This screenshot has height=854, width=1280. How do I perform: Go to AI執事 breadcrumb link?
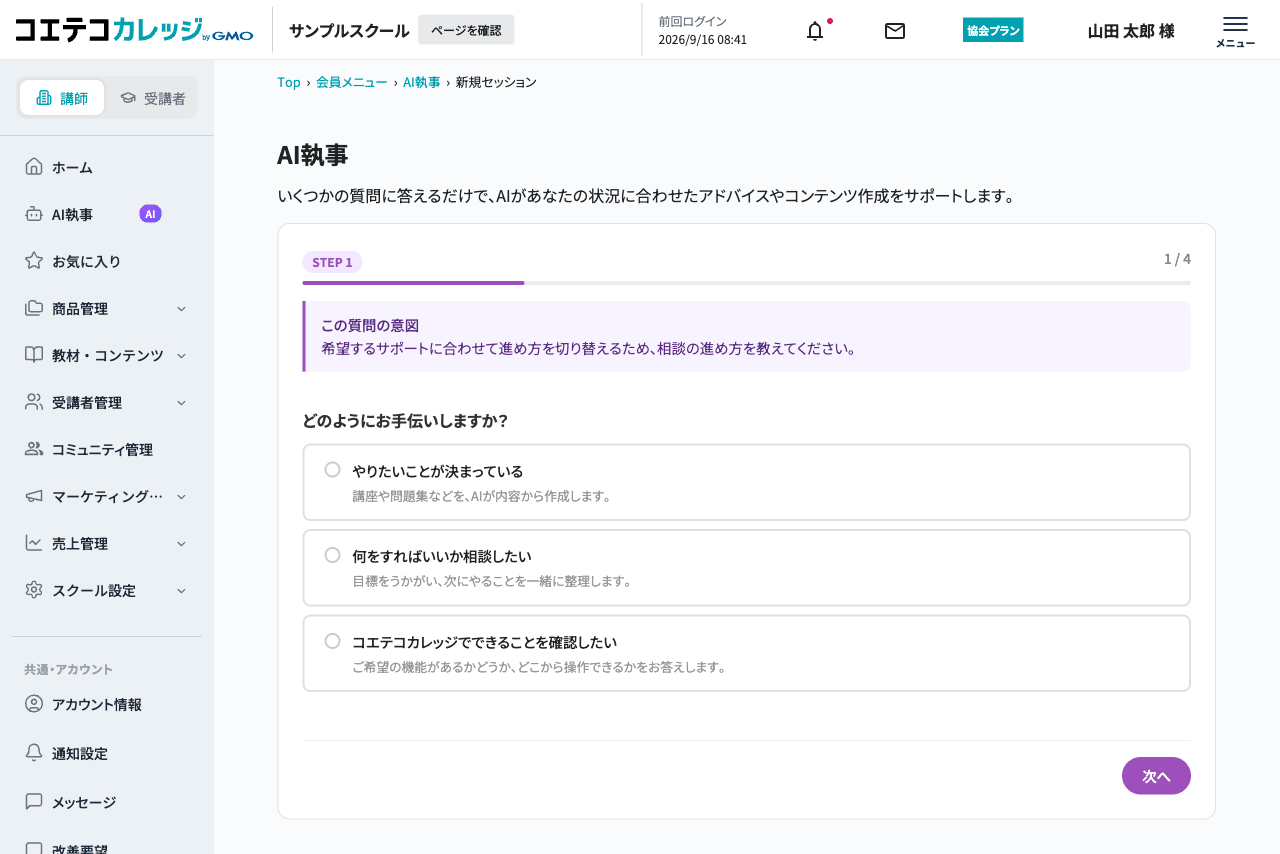pyautogui.click(x=421, y=82)
